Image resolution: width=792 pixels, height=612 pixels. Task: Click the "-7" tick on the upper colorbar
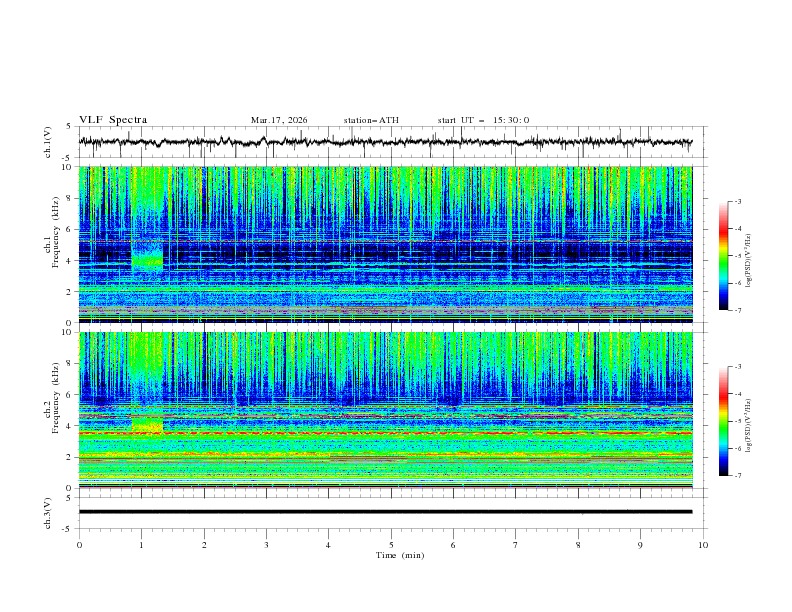click(737, 310)
